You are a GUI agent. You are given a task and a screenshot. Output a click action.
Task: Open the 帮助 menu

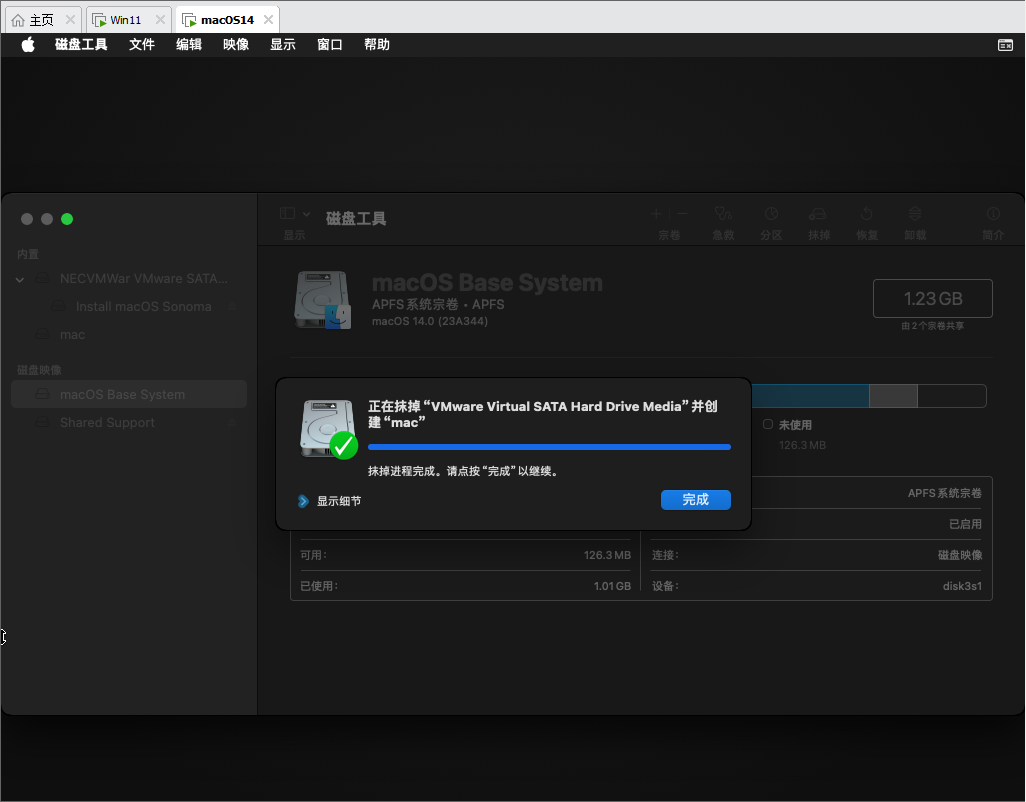pyautogui.click(x=377, y=44)
